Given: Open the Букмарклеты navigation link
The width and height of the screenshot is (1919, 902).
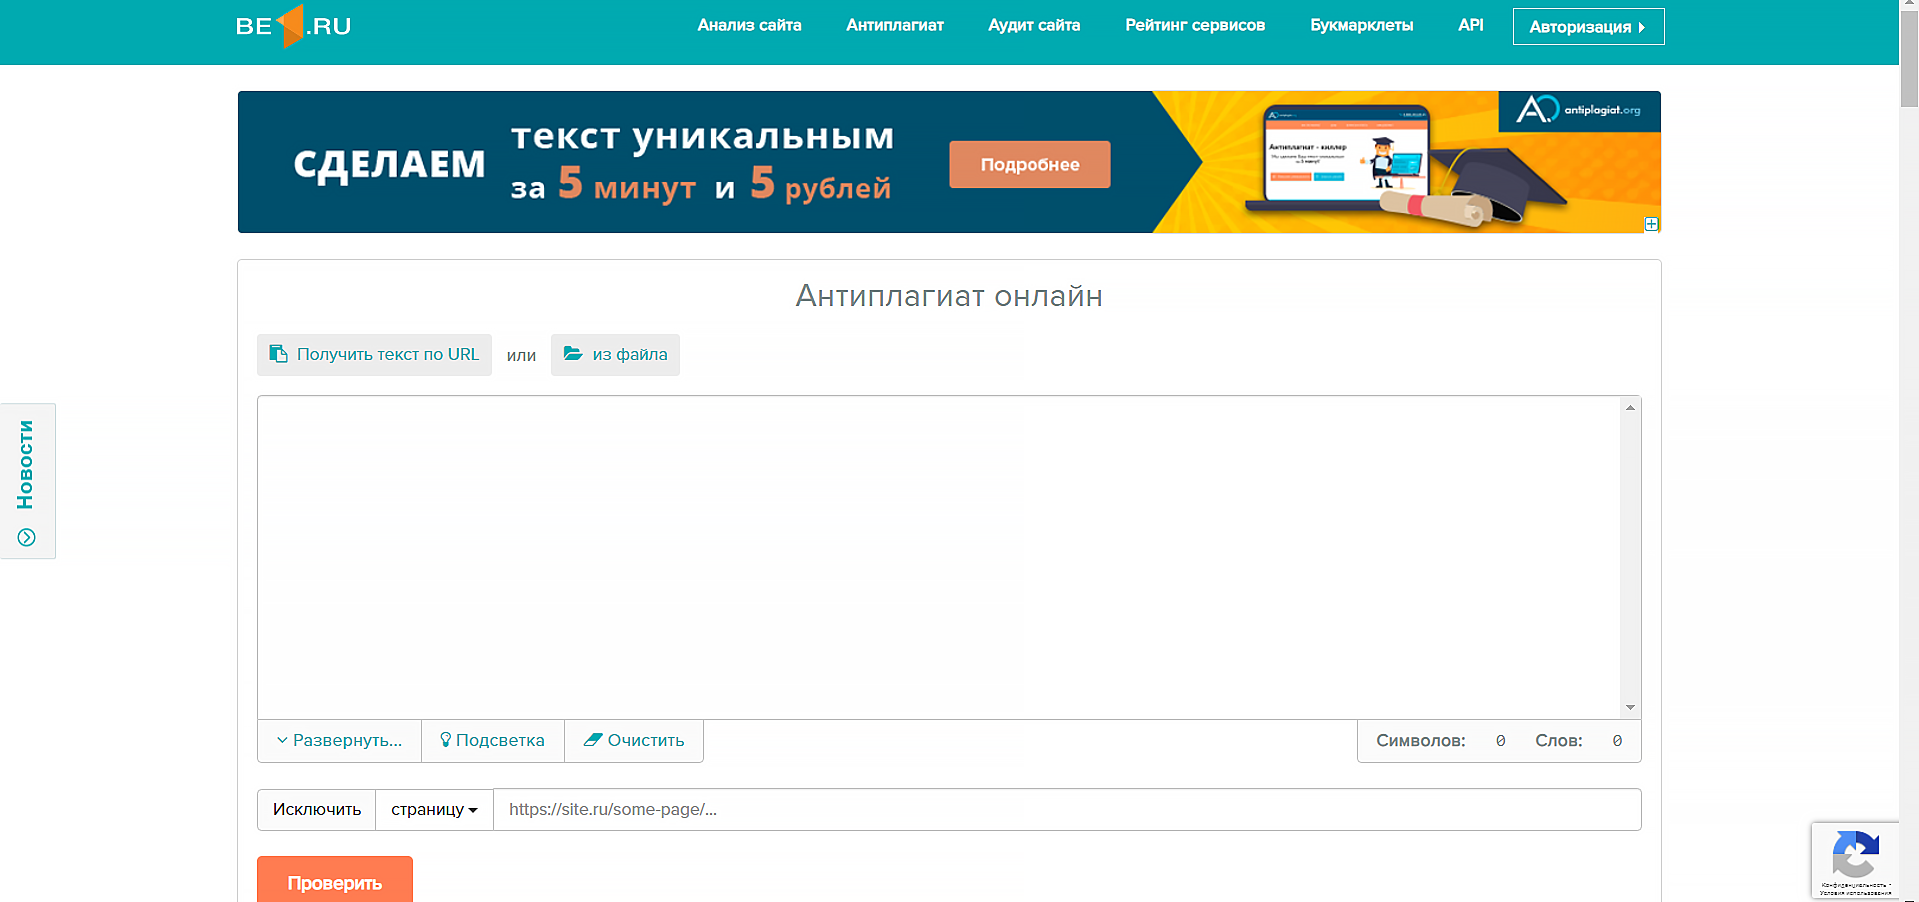Looking at the screenshot, I should 1362,25.
